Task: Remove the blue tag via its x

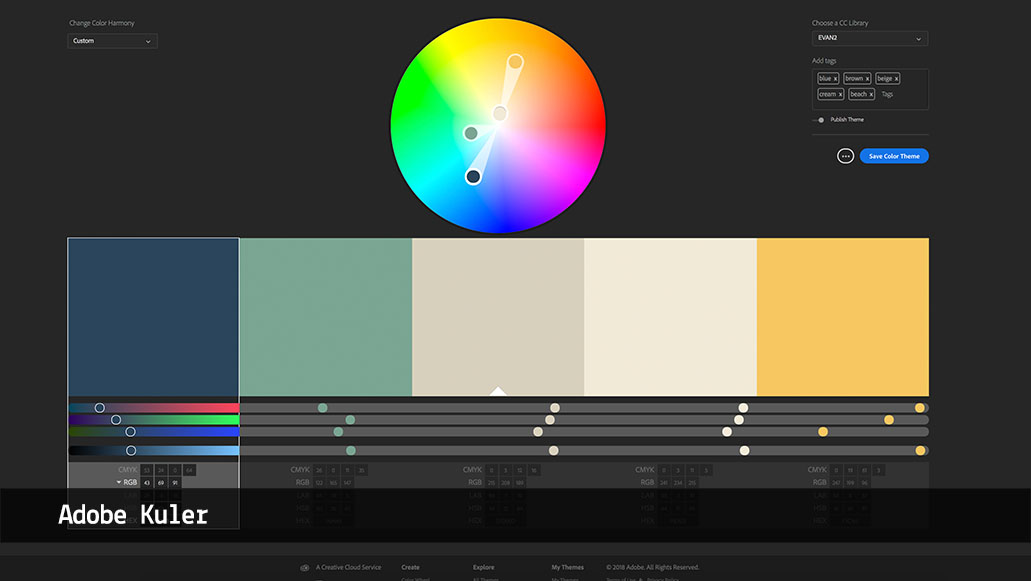Action: [835, 79]
